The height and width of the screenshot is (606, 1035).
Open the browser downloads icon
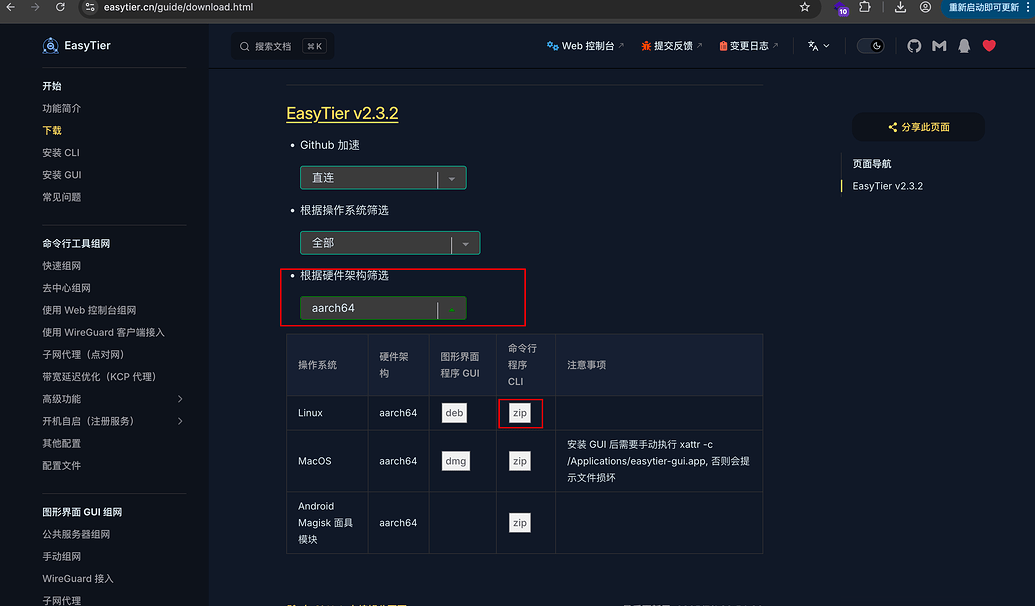[900, 7]
